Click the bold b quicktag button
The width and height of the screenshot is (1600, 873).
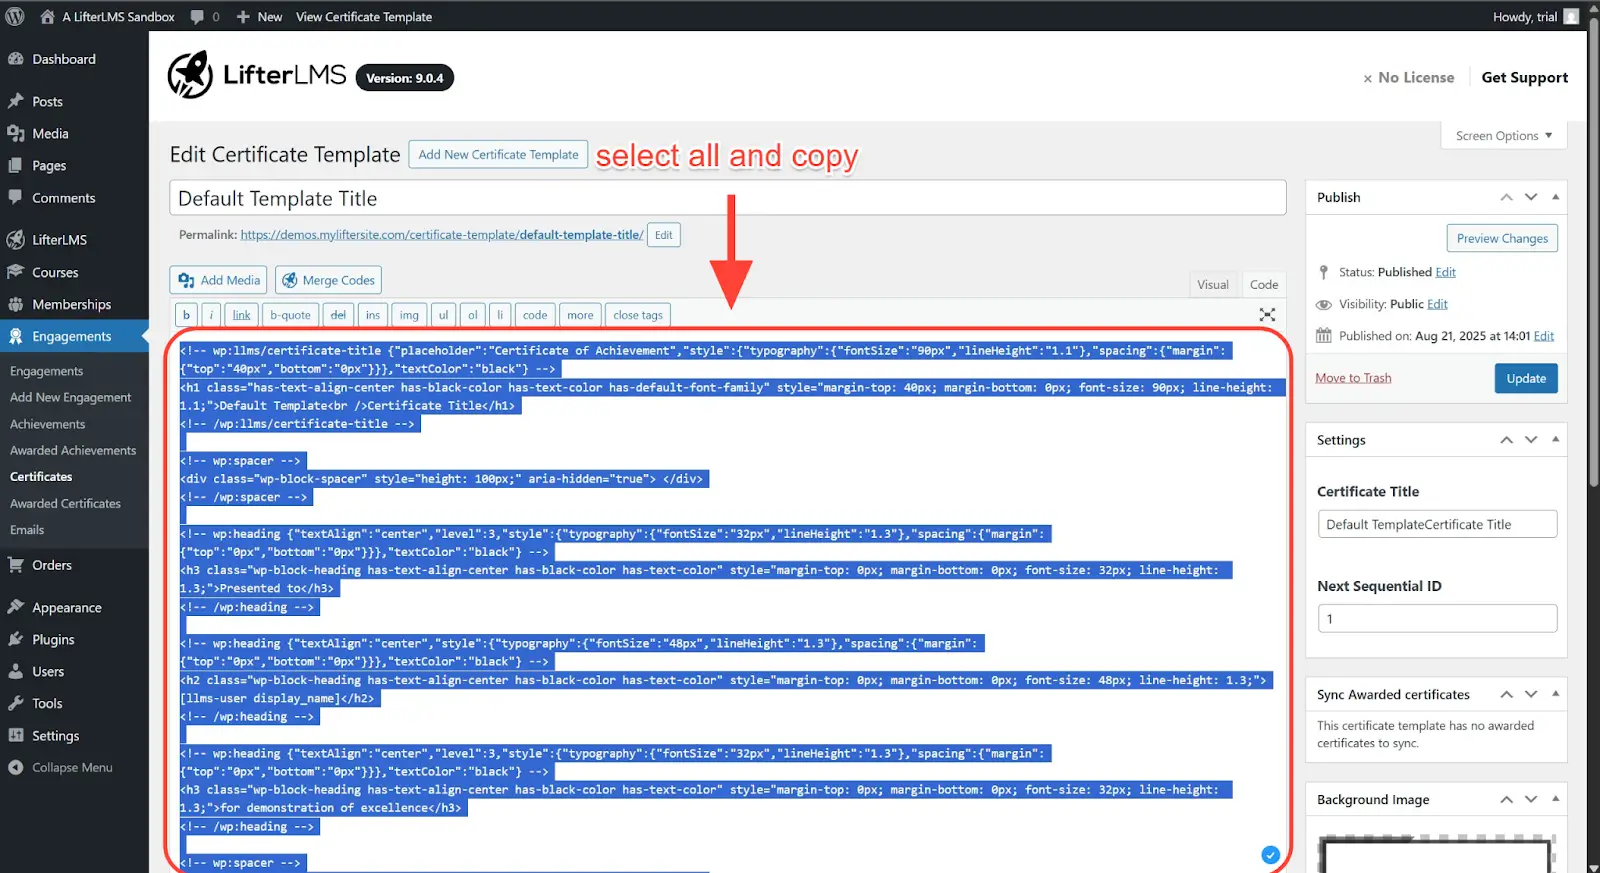186,315
